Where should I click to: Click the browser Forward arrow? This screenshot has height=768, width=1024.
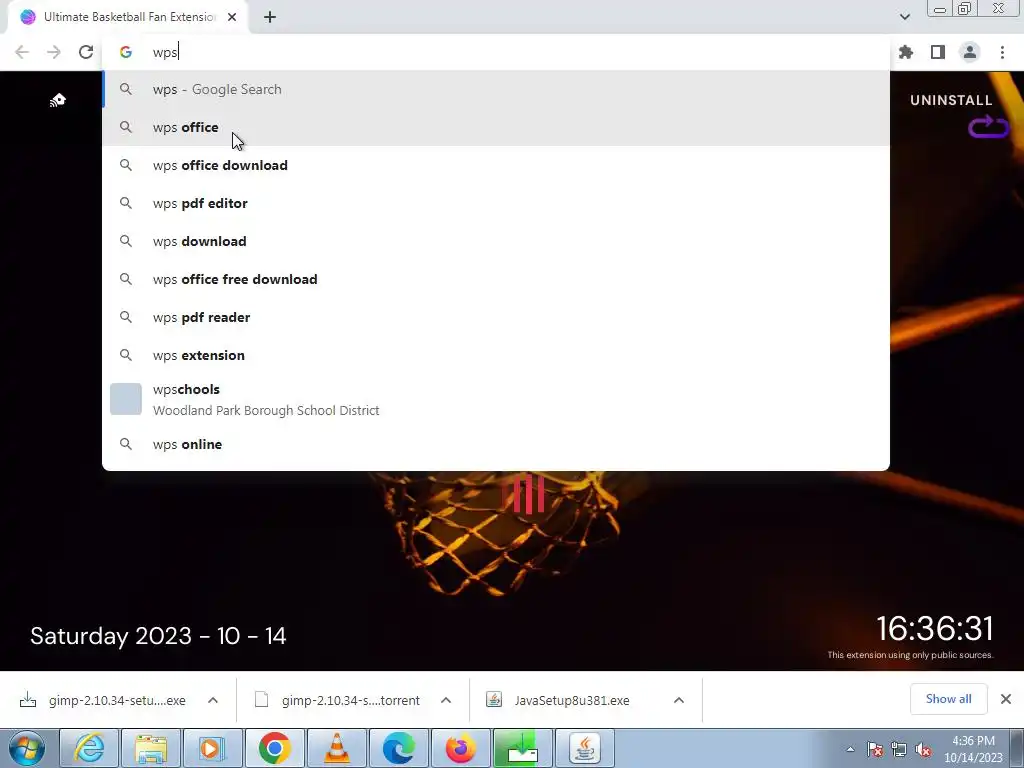click(54, 52)
